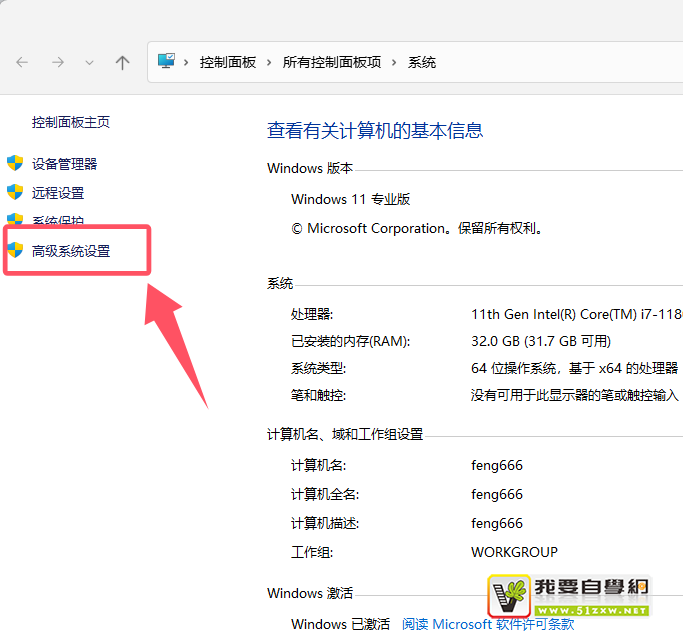Open 阅读 Microsoft 软件许可条款 link

point(488,624)
